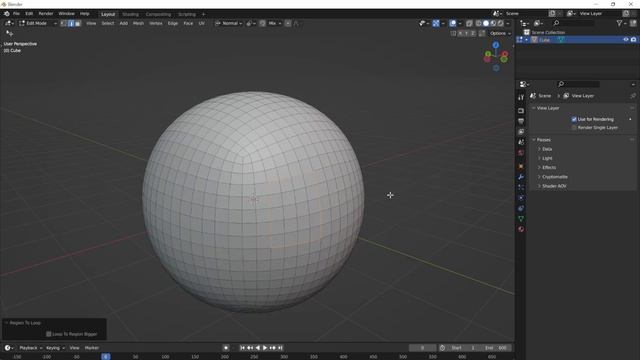Switch to wireframe viewport shading

click(x=478, y=23)
